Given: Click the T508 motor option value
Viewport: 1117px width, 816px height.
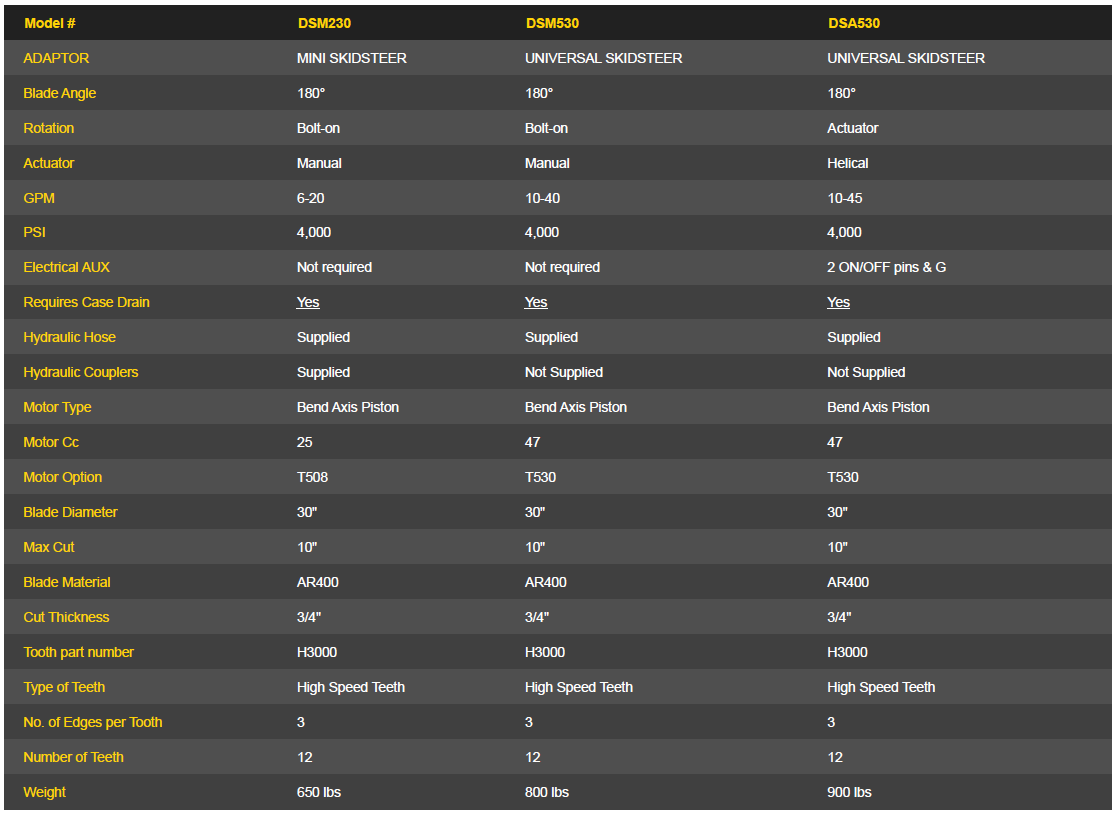Looking at the screenshot, I should coord(312,477).
